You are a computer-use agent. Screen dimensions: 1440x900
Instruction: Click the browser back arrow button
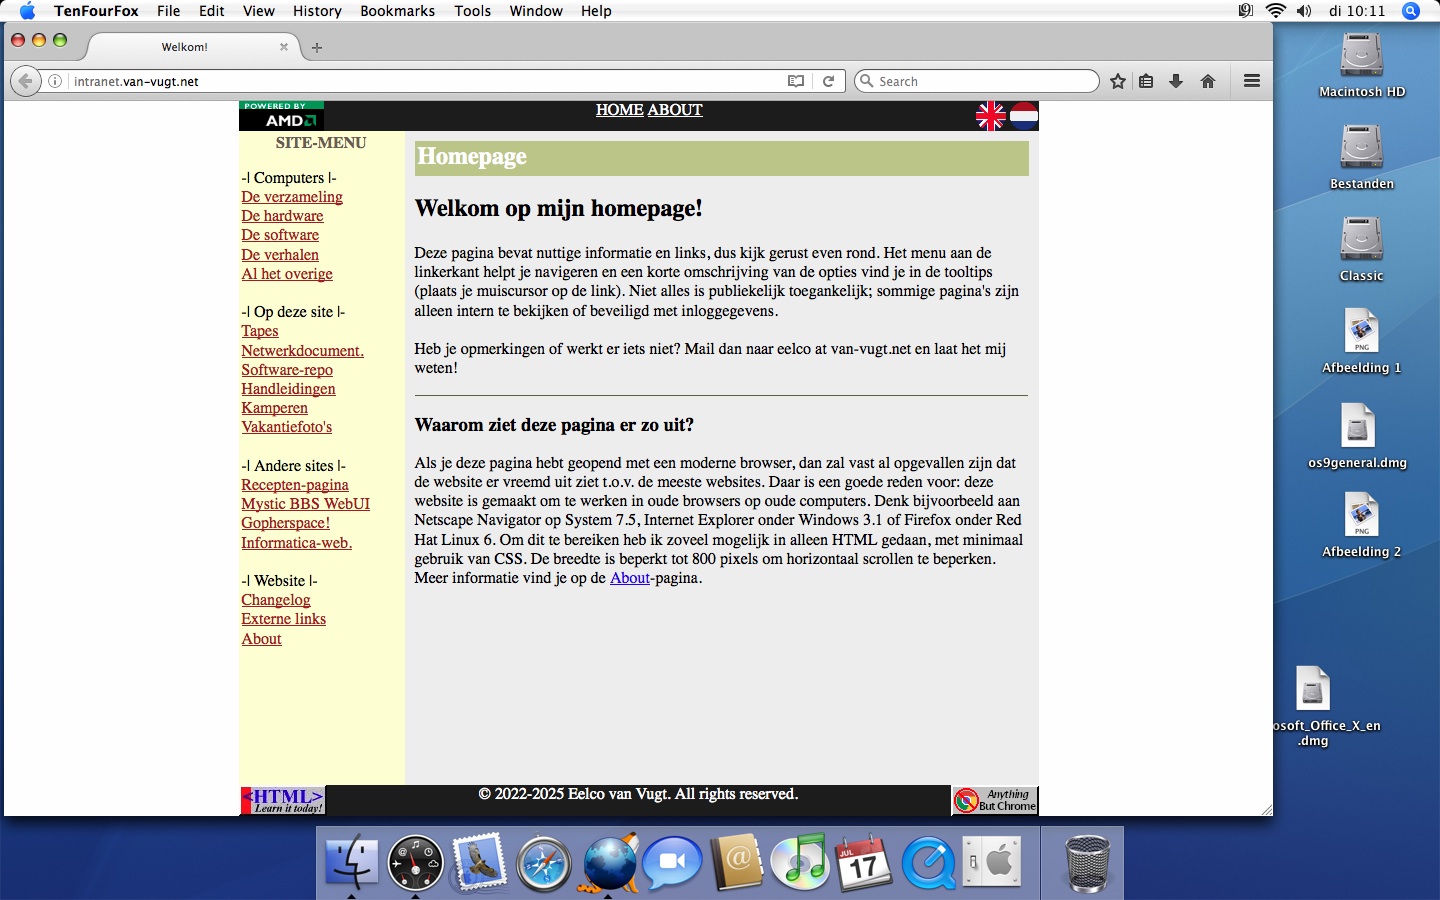coord(26,81)
